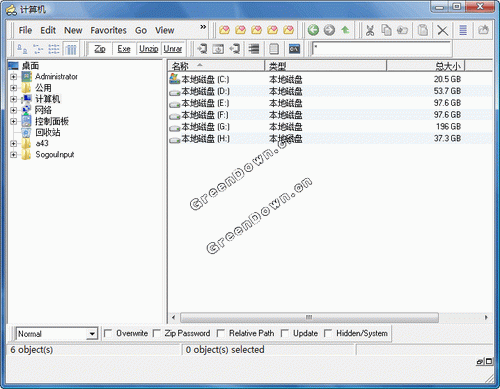500x389 pixels.
Task: Click the 桌面 desktop icon at tree root
Action: pyautogui.click(x=13, y=65)
